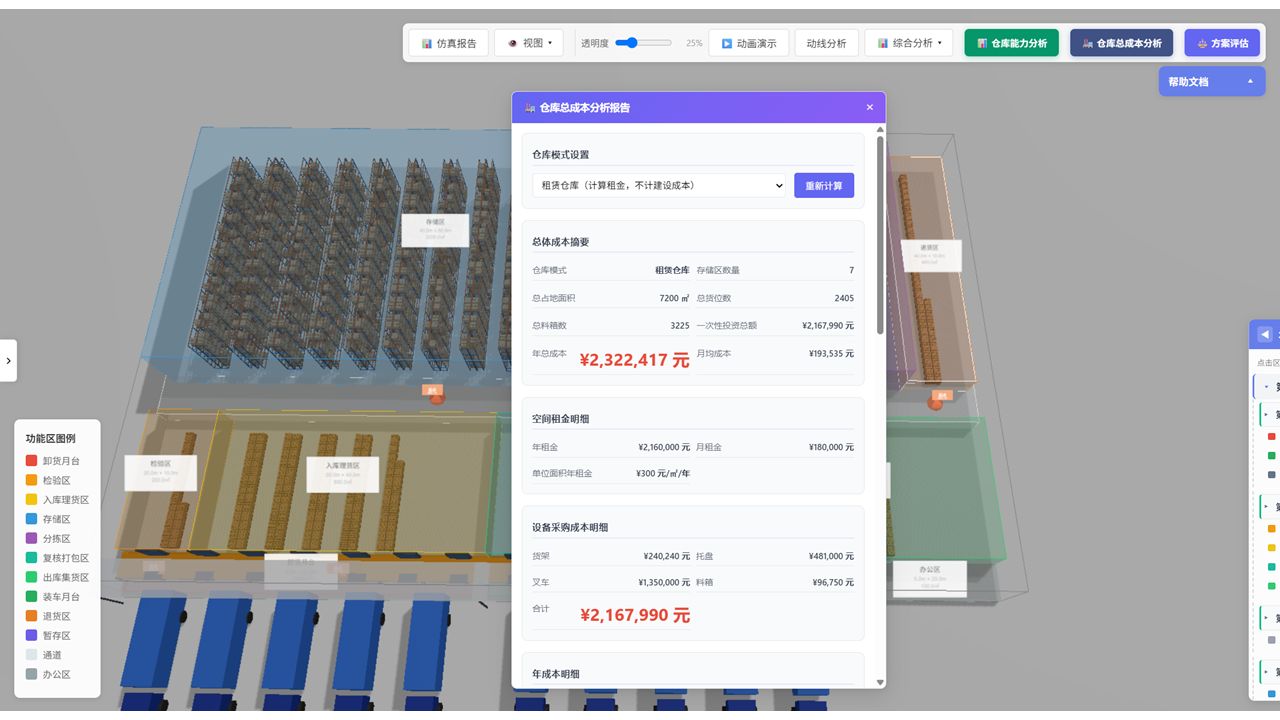Click the 动线分析 toolbar item
The height and width of the screenshot is (720, 1280).
[x=826, y=43]
